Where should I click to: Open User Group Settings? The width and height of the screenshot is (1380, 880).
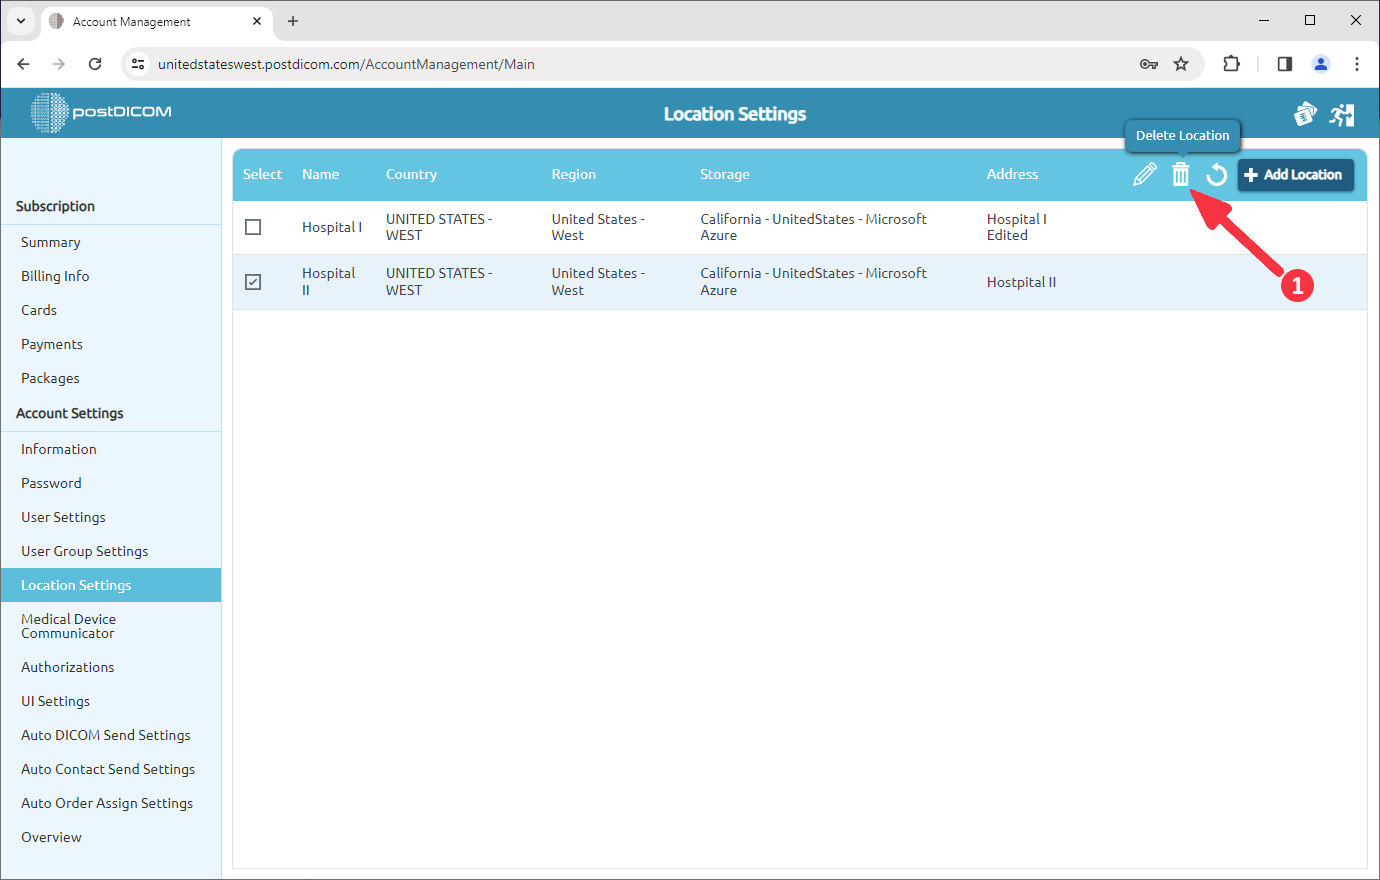tap(84, 551)
